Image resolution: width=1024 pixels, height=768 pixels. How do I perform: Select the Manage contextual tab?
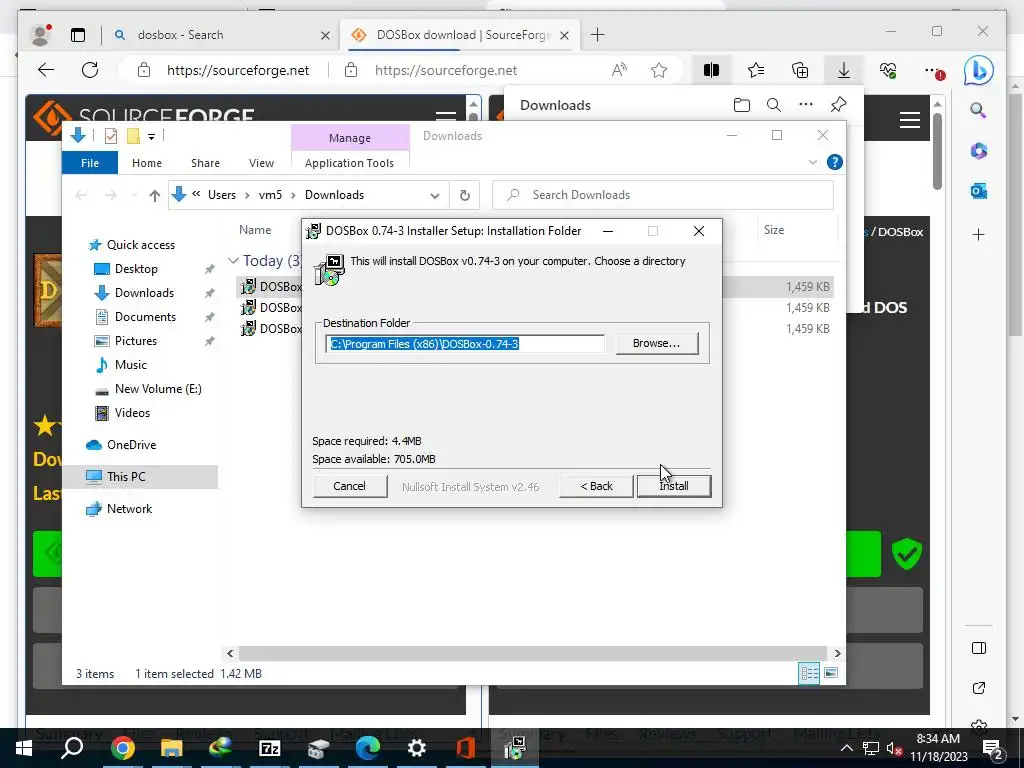coord(349,138)
